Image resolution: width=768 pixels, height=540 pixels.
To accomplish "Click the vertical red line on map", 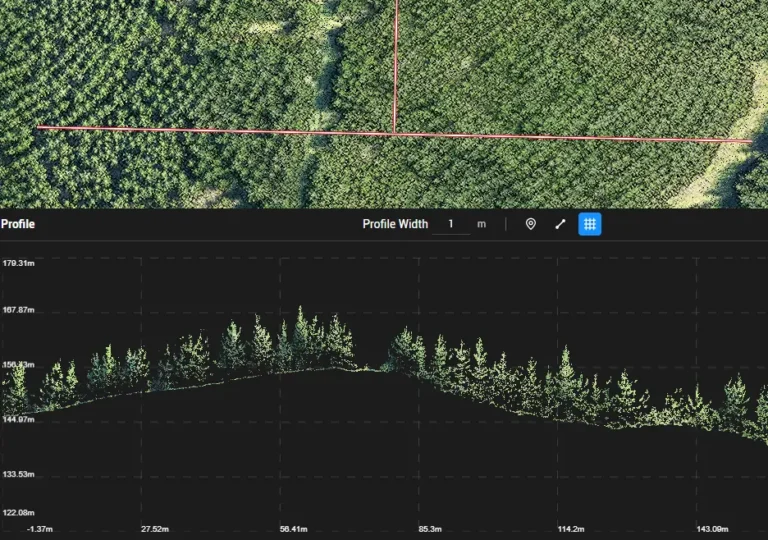I will [396, 66].
